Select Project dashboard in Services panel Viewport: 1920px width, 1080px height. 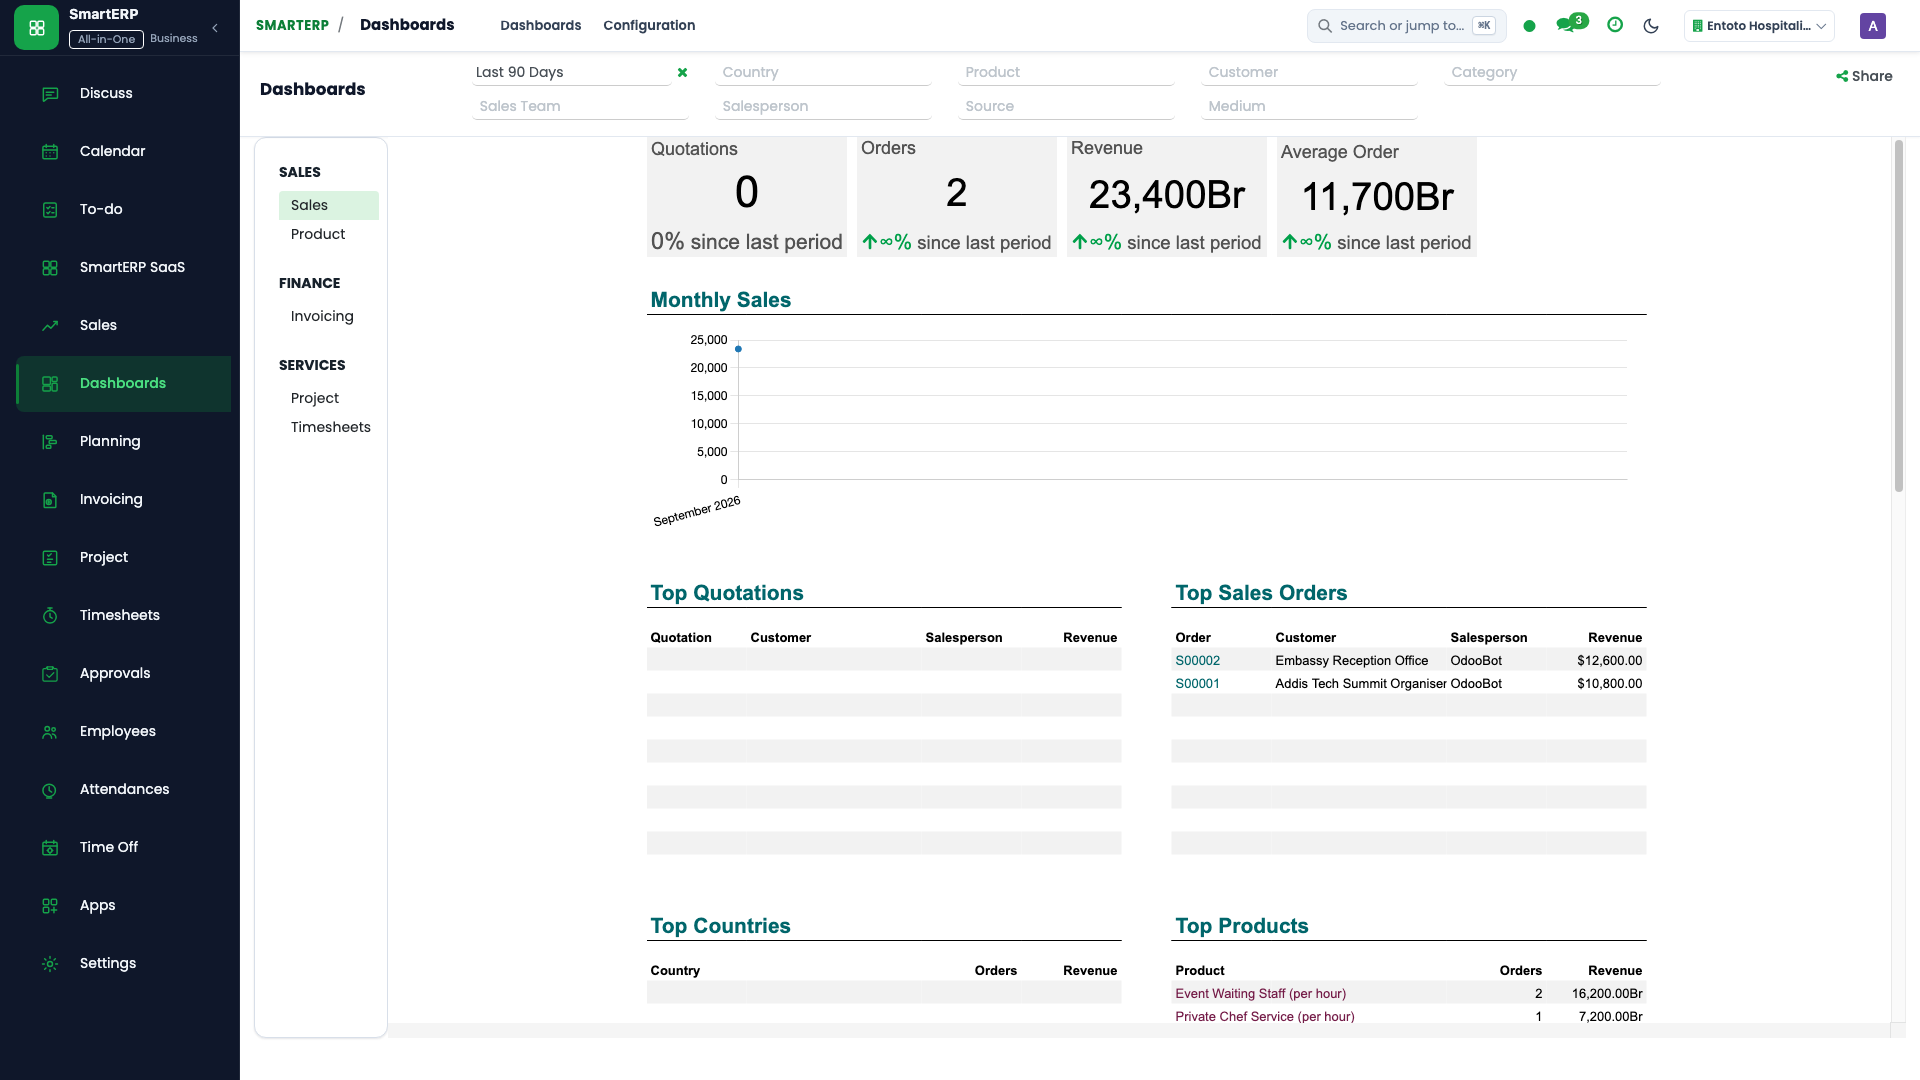coord(328,398)
